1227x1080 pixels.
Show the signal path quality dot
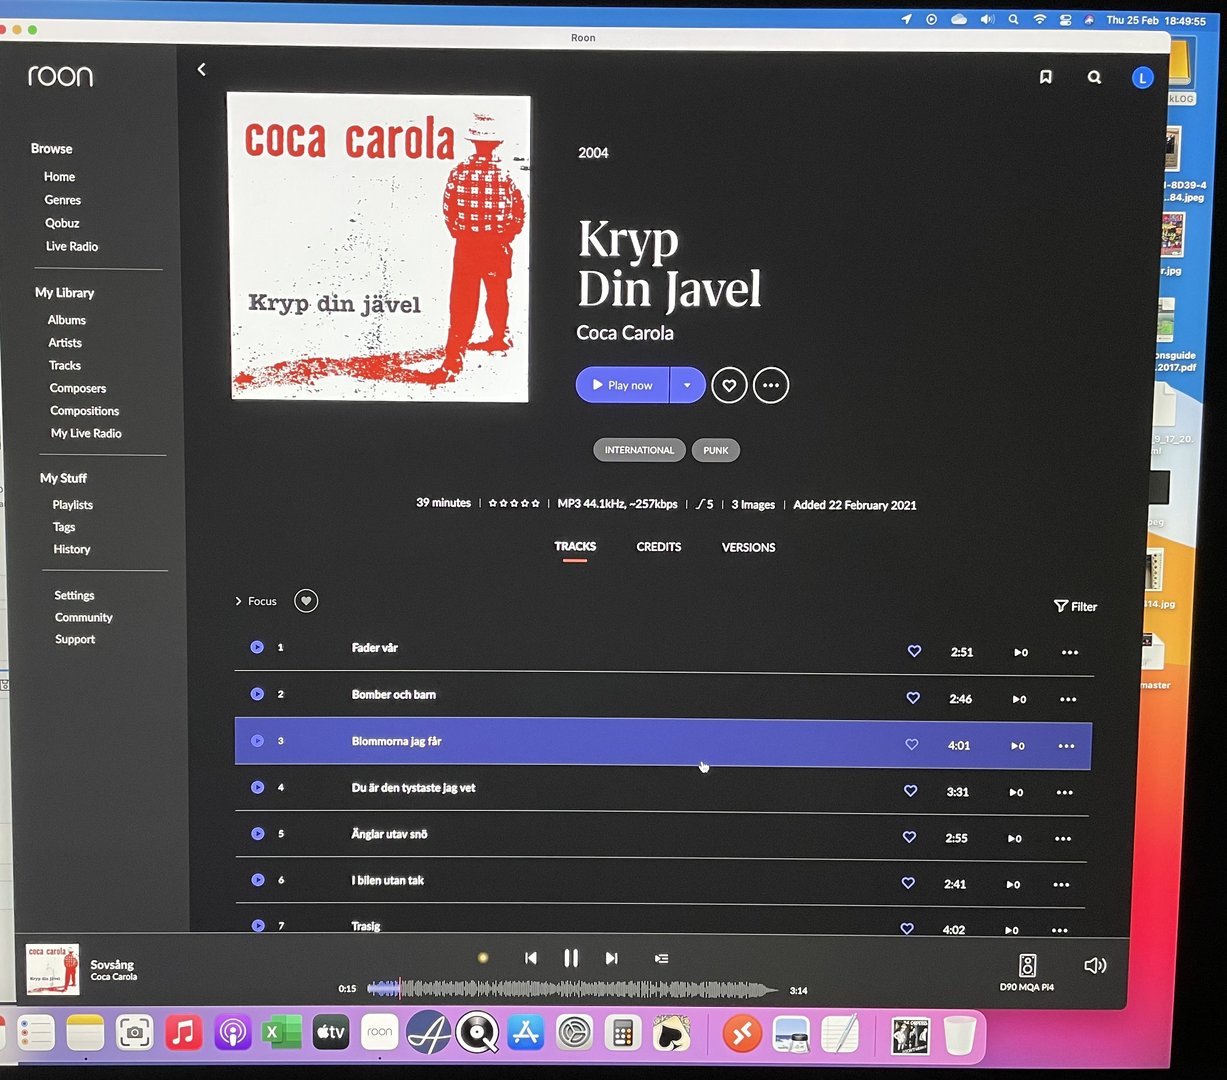(x=483, y=958)
